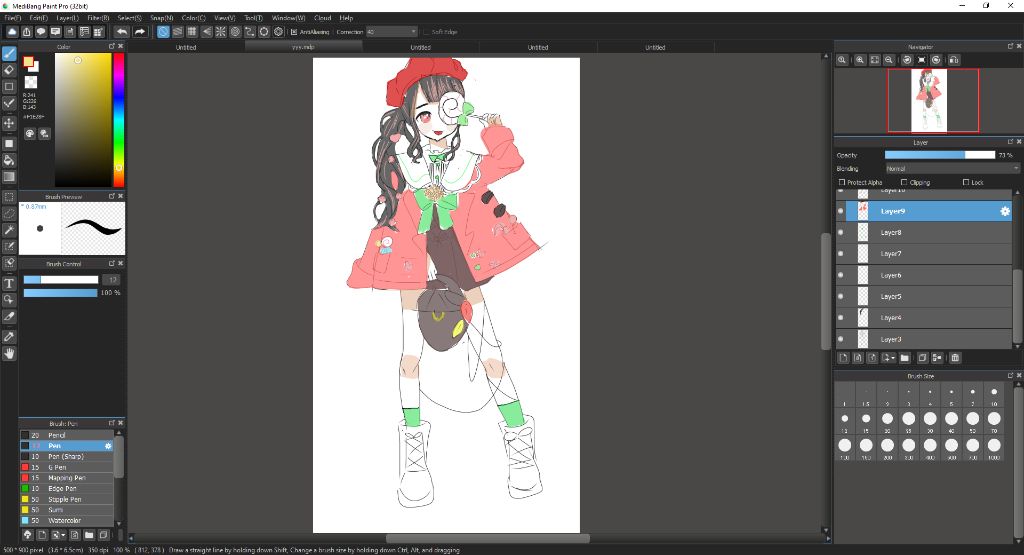The image size is (1024, 555).
Task: Click the zoom out icon in Navigator
Action: click(x=889, y=60)
